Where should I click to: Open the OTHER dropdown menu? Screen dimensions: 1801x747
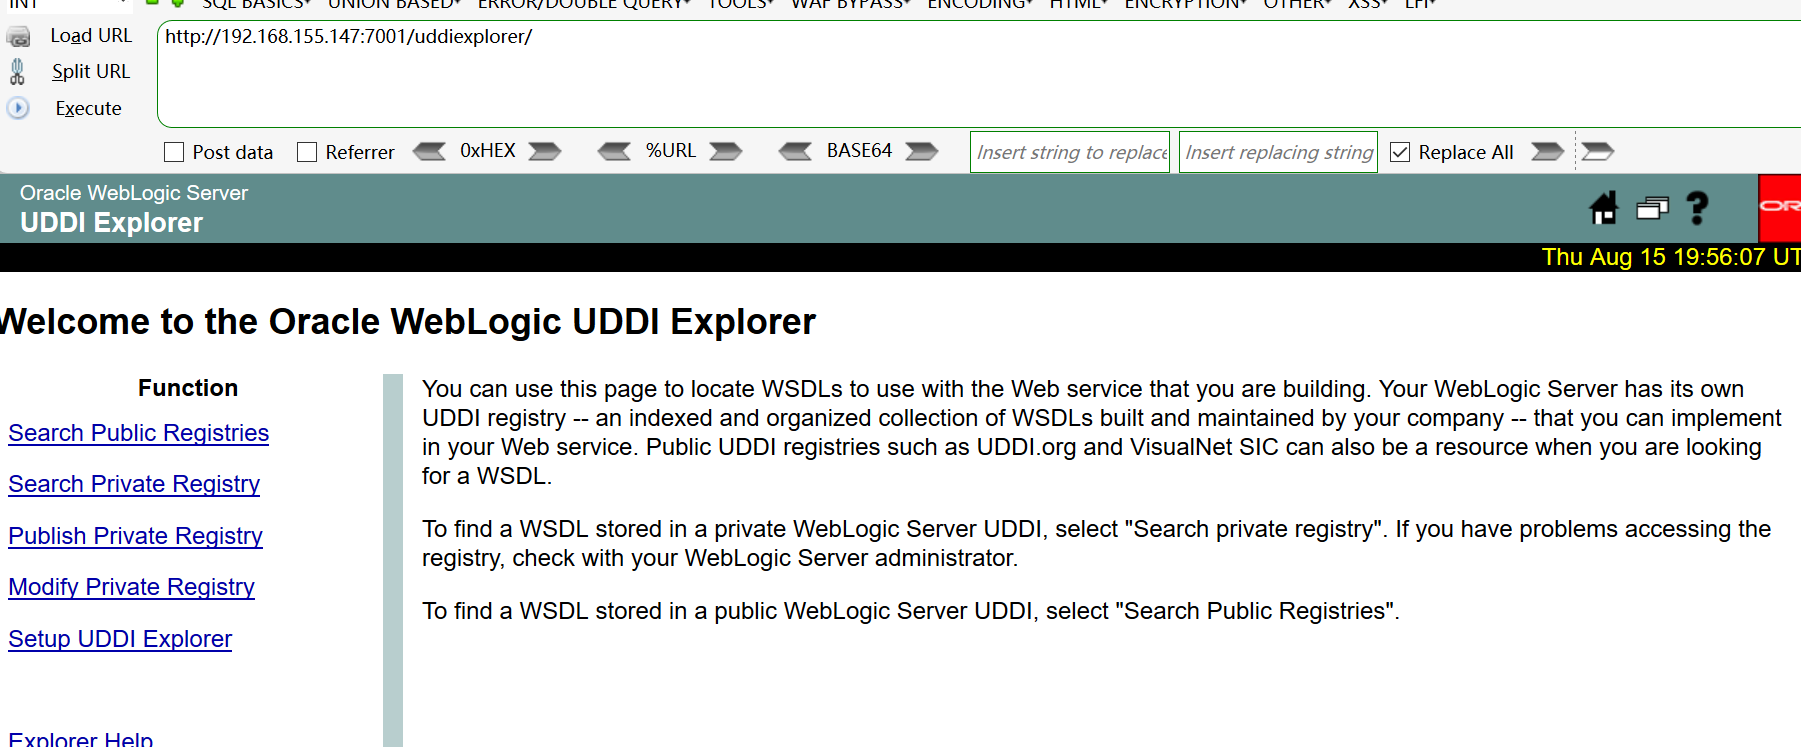[1298, 5]
